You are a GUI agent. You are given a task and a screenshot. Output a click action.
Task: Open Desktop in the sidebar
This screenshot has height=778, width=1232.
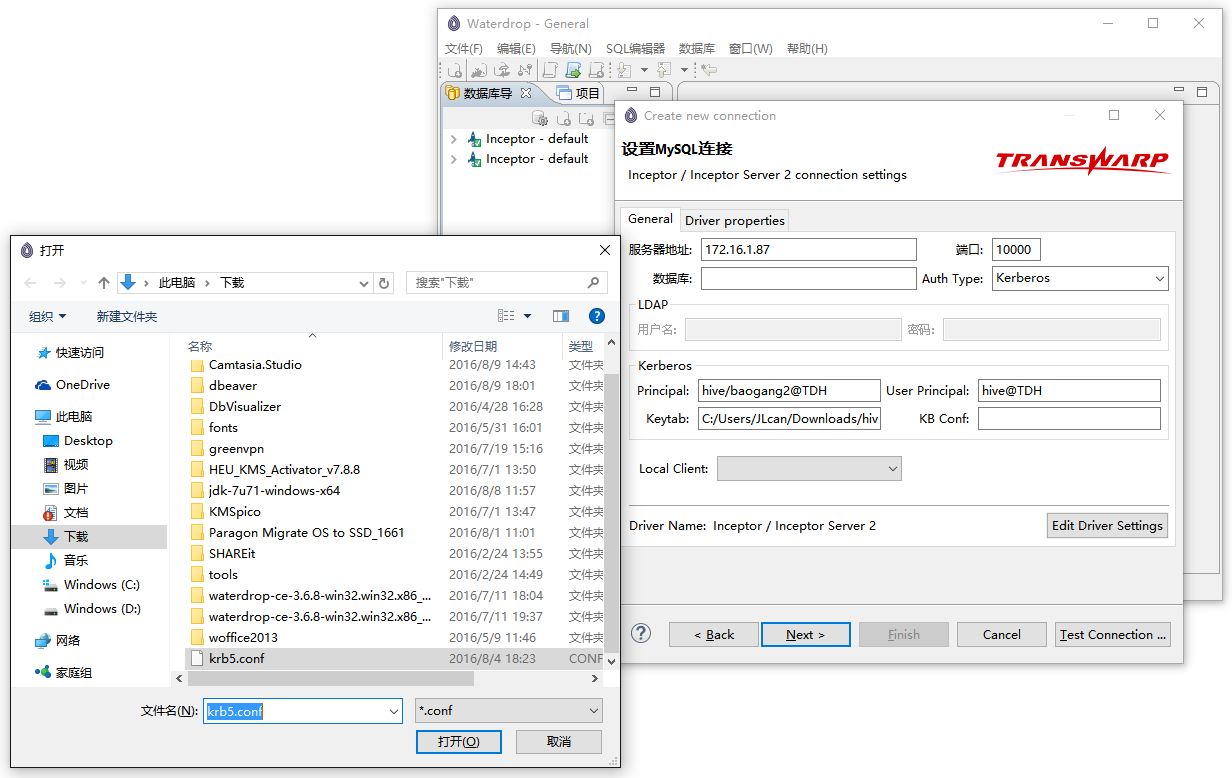88,440
